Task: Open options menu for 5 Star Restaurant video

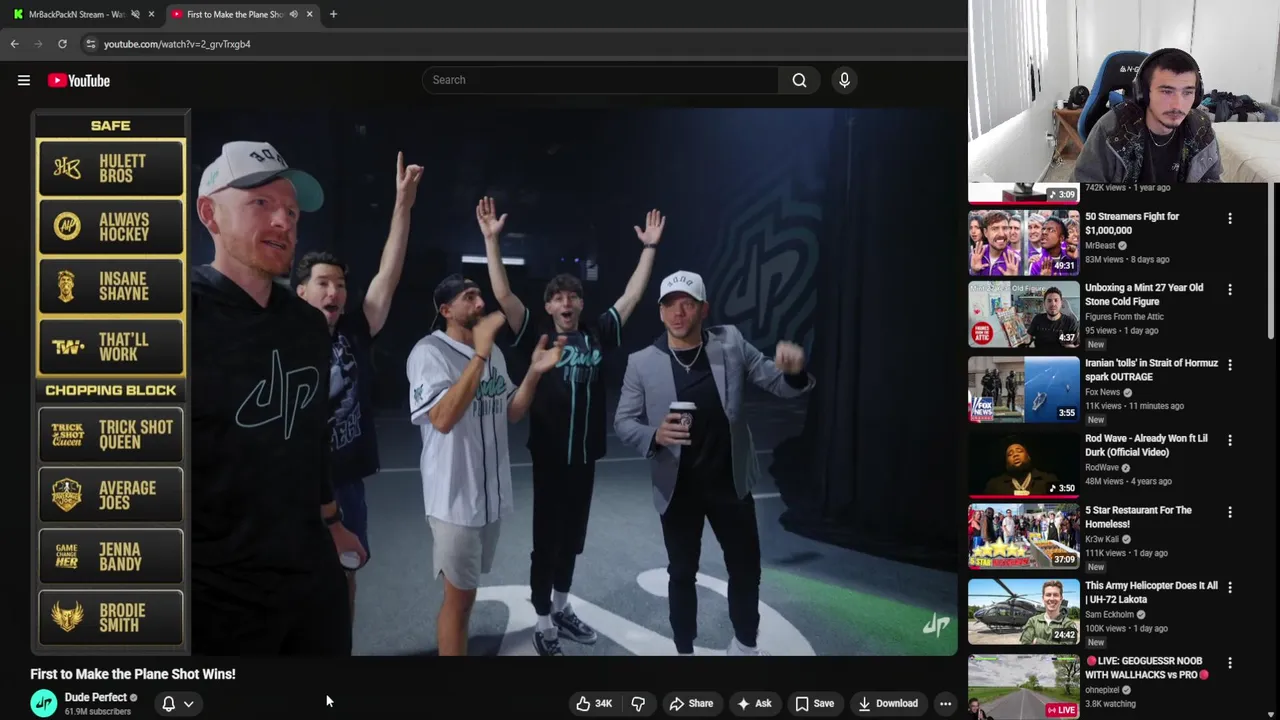Action: (x=1230, y=512)
